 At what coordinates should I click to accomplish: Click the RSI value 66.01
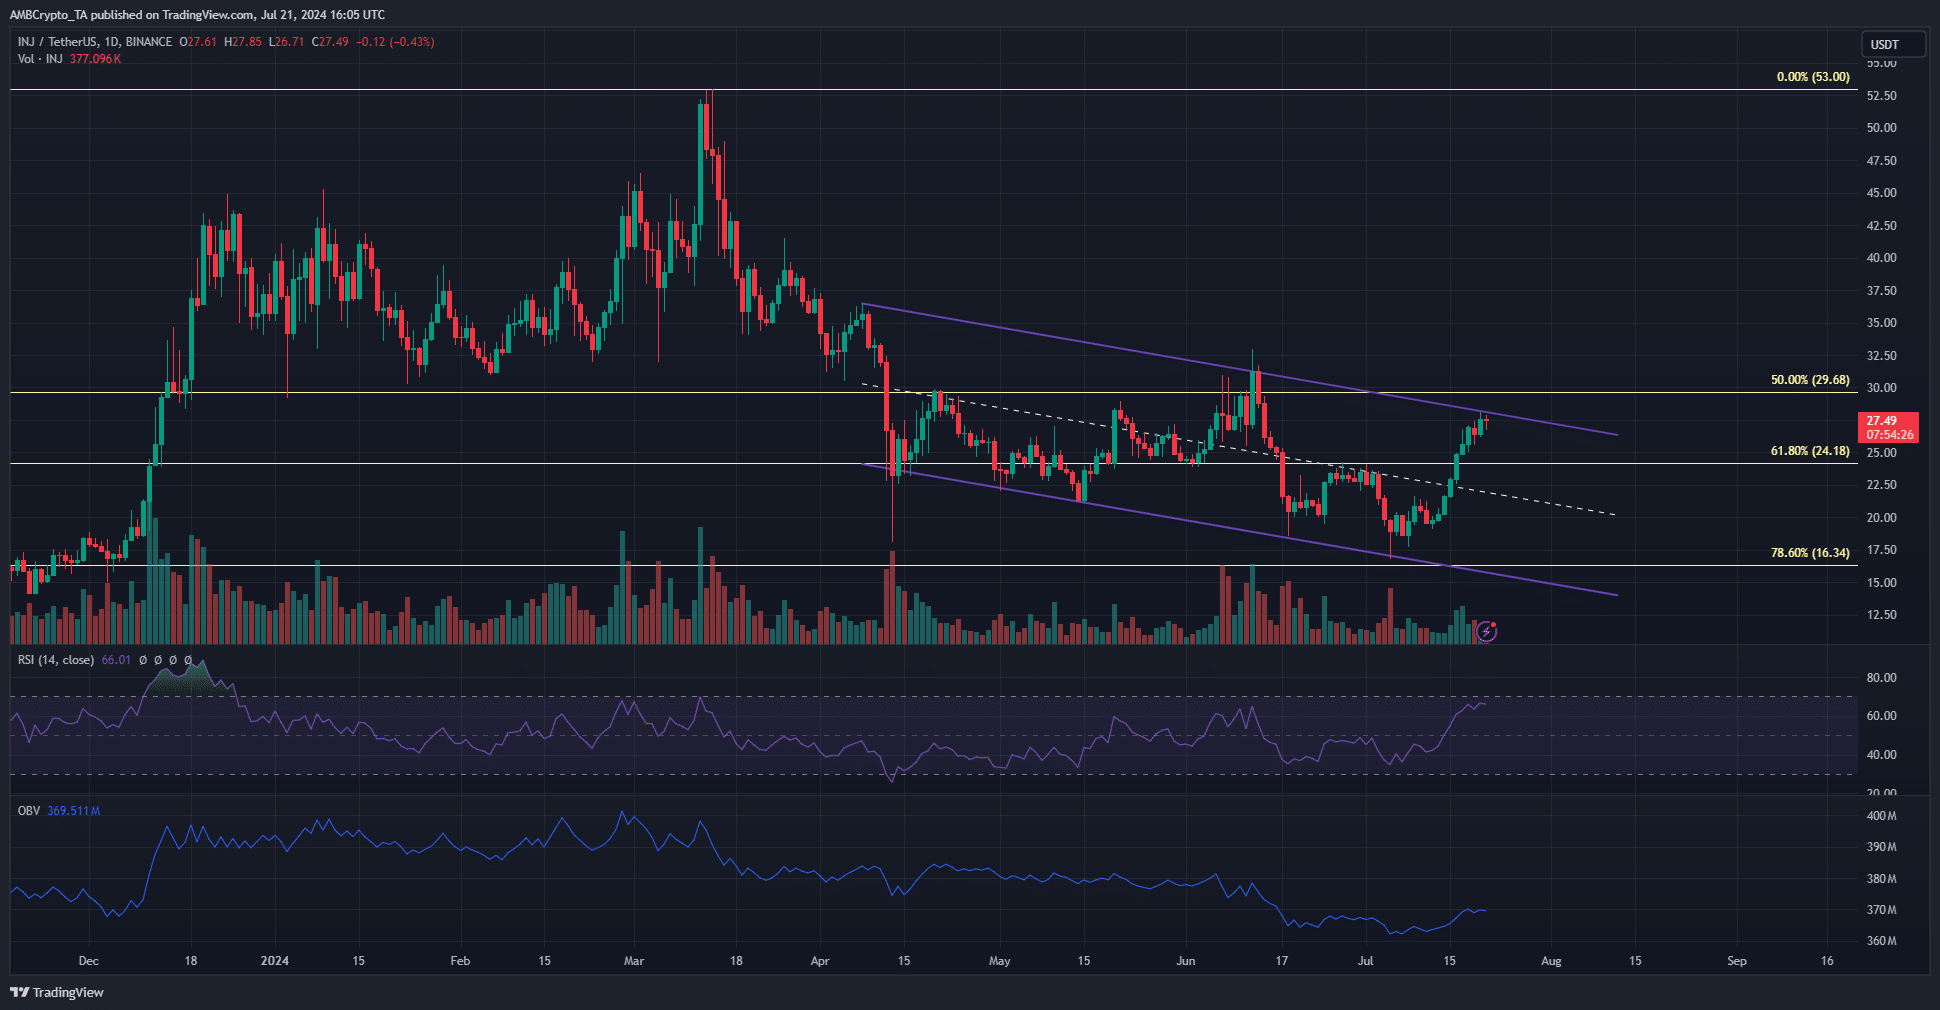point(116,660)
